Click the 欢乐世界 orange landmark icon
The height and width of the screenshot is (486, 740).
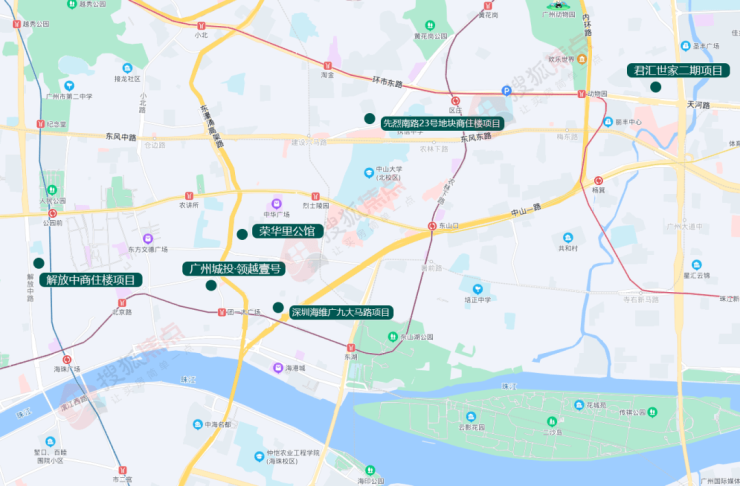582,59
